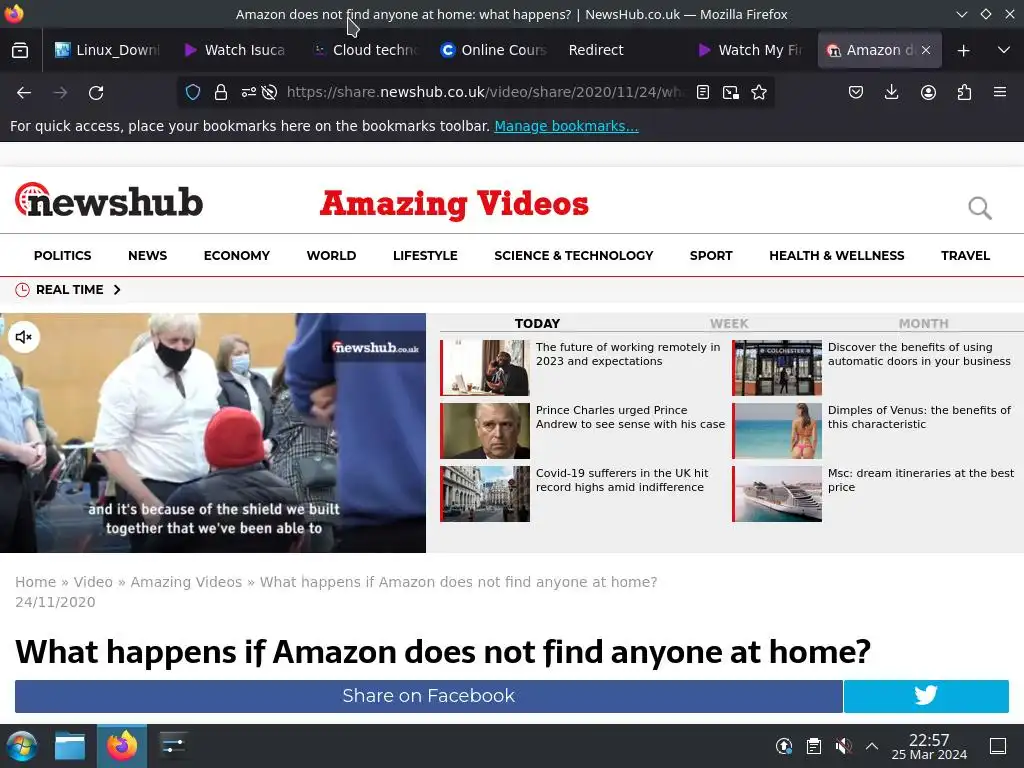Select the TODAY popular tab
Screen dimensions: 1024x768
pos(537,323)
